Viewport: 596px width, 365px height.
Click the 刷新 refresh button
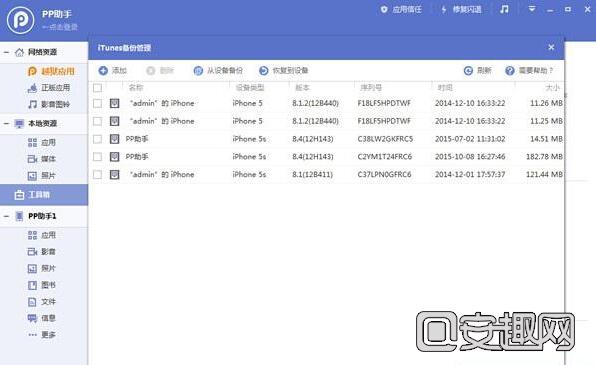click(478, 70)
